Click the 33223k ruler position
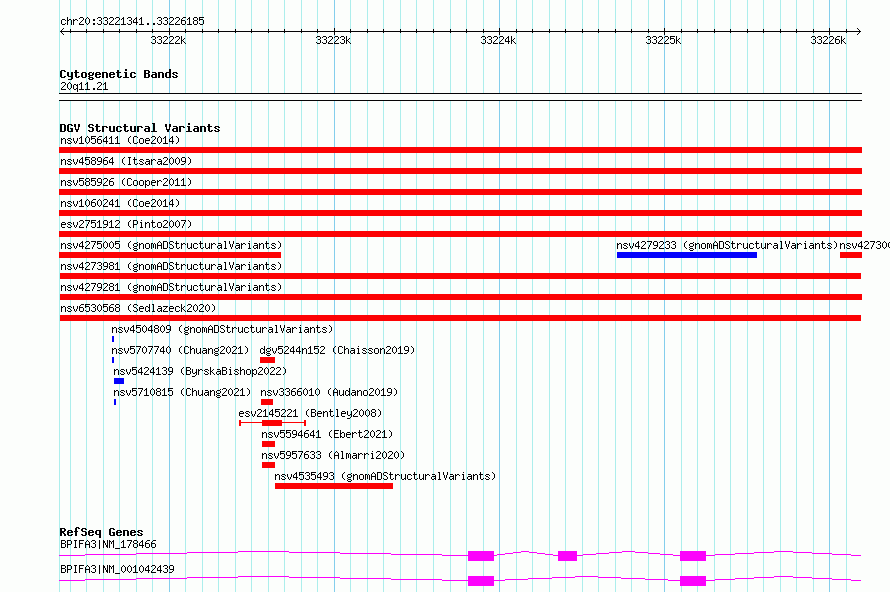The image size is (890, 592). tap(333, 40)
